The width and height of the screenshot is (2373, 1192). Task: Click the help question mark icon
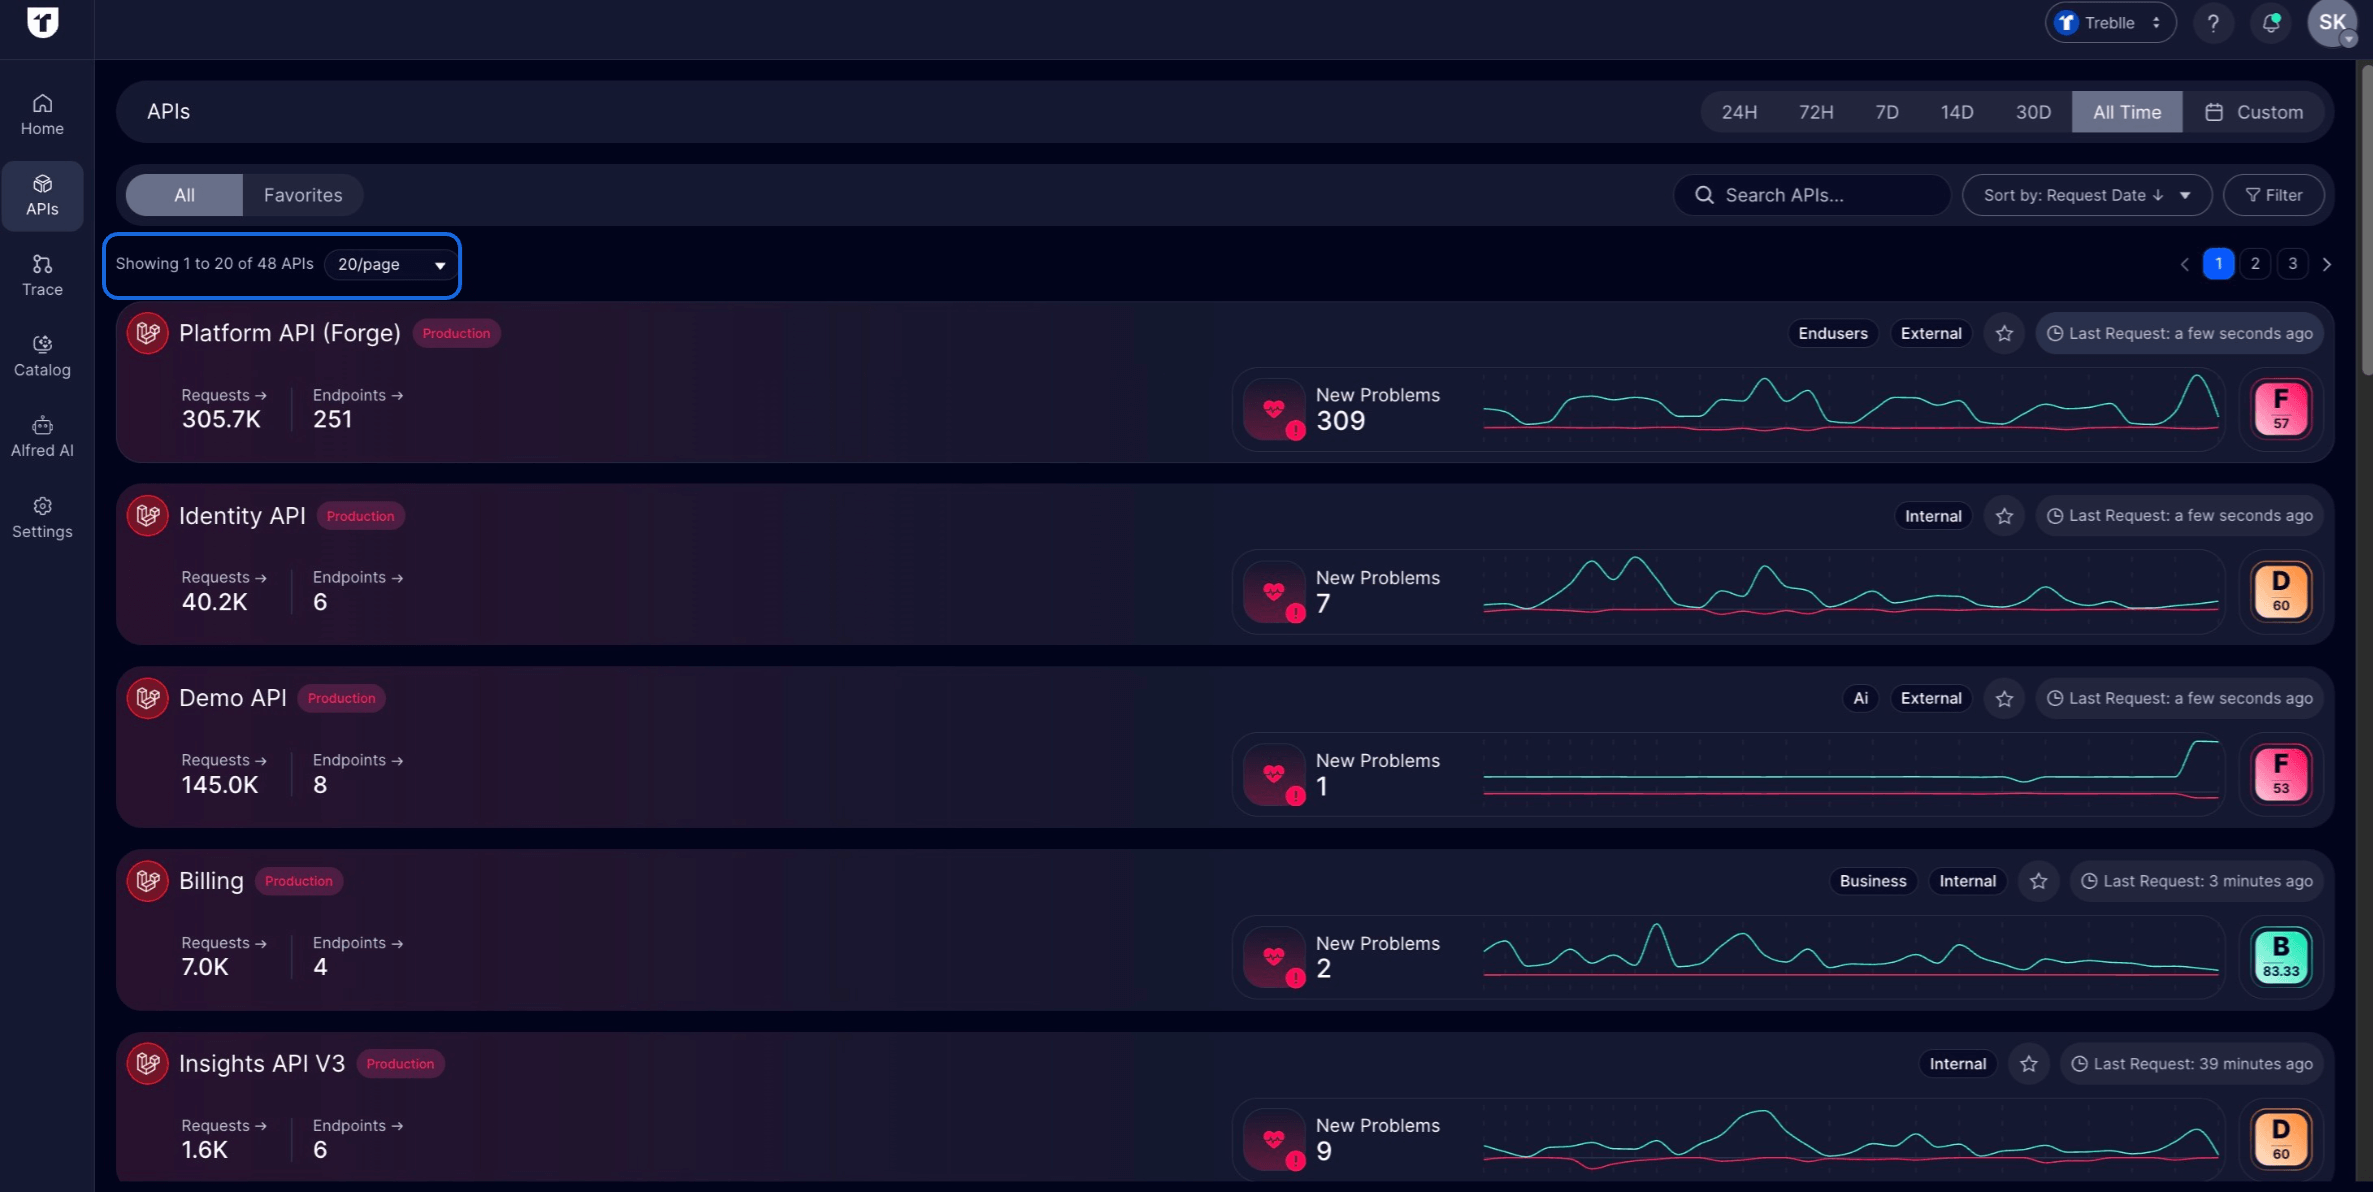coord(2213,22)
